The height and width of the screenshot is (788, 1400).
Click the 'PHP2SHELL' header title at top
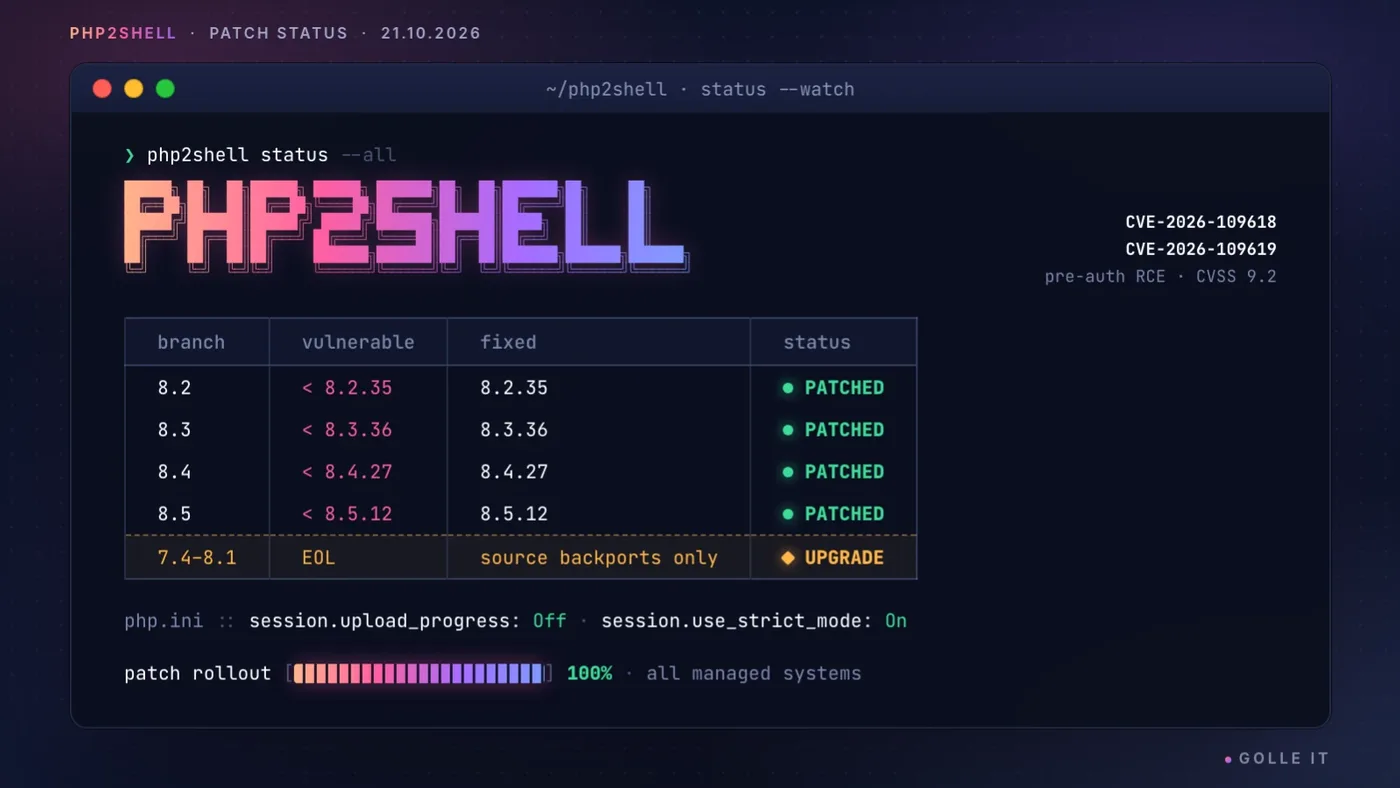pyautogui.click(x=123, y=33)
